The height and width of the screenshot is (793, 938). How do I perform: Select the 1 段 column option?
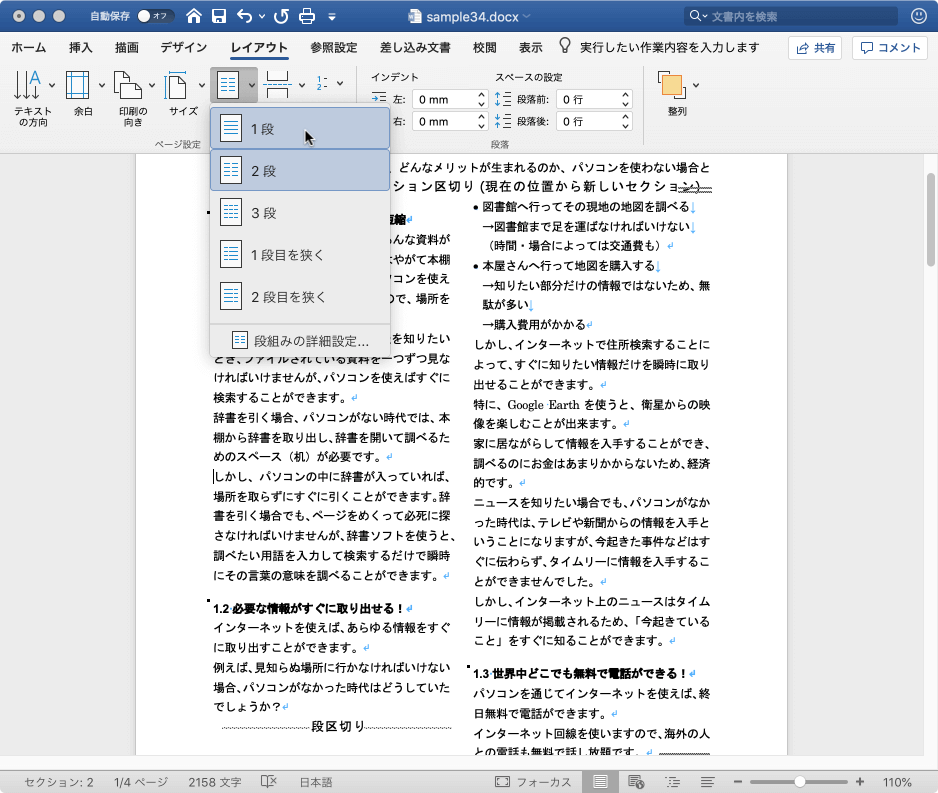click(x=300, y=129)
